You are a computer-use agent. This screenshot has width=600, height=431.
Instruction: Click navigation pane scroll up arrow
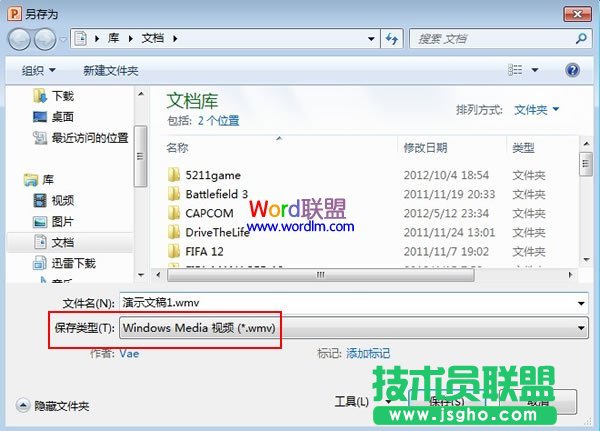click(141, 94)
